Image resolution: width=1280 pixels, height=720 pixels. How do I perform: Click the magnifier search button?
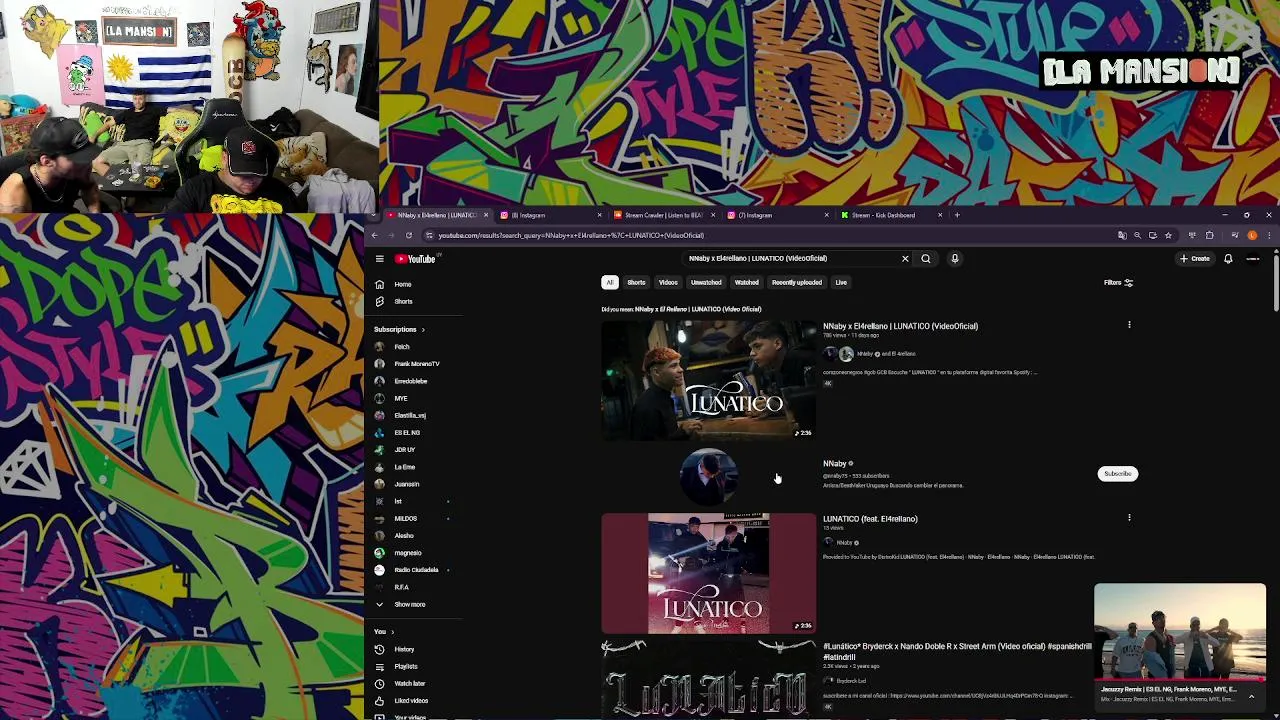(926, 259)
